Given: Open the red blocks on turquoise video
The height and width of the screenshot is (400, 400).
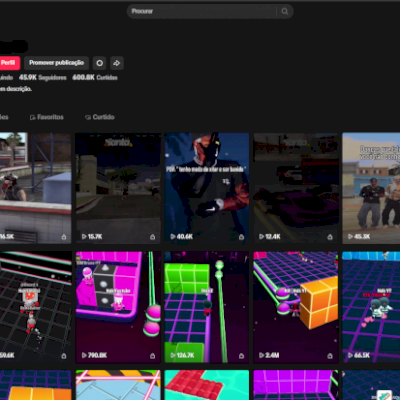Looking at the screenshot, I should (x=207, y=385).
